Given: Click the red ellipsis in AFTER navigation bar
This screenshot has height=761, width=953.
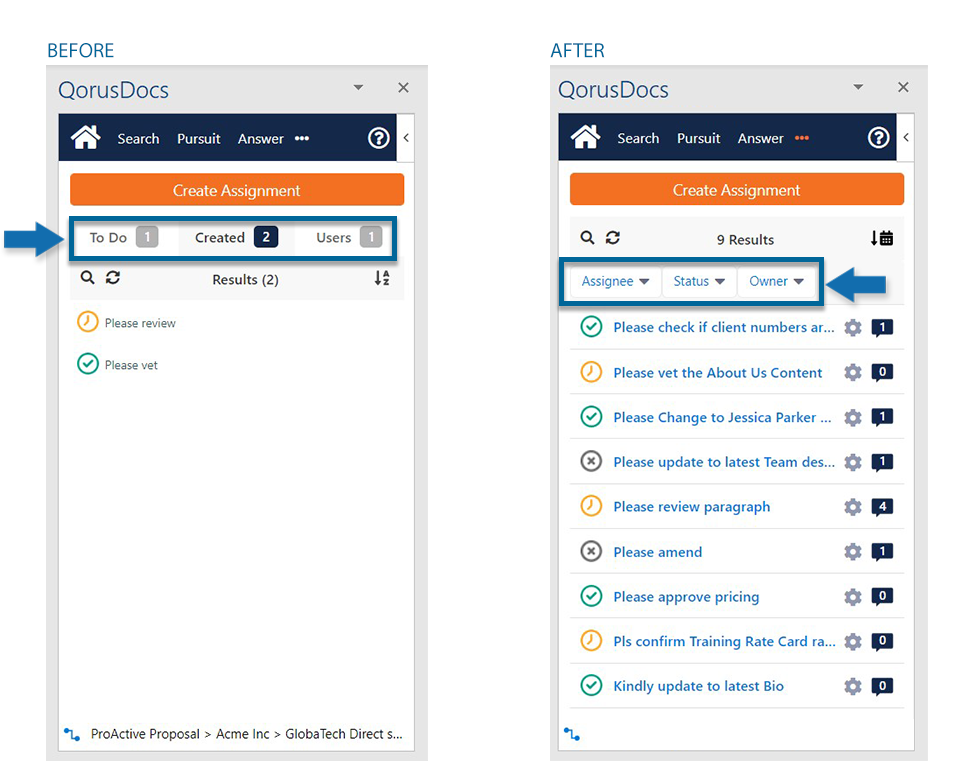Looking at the screenshot, I should click(x=801, y=139).
